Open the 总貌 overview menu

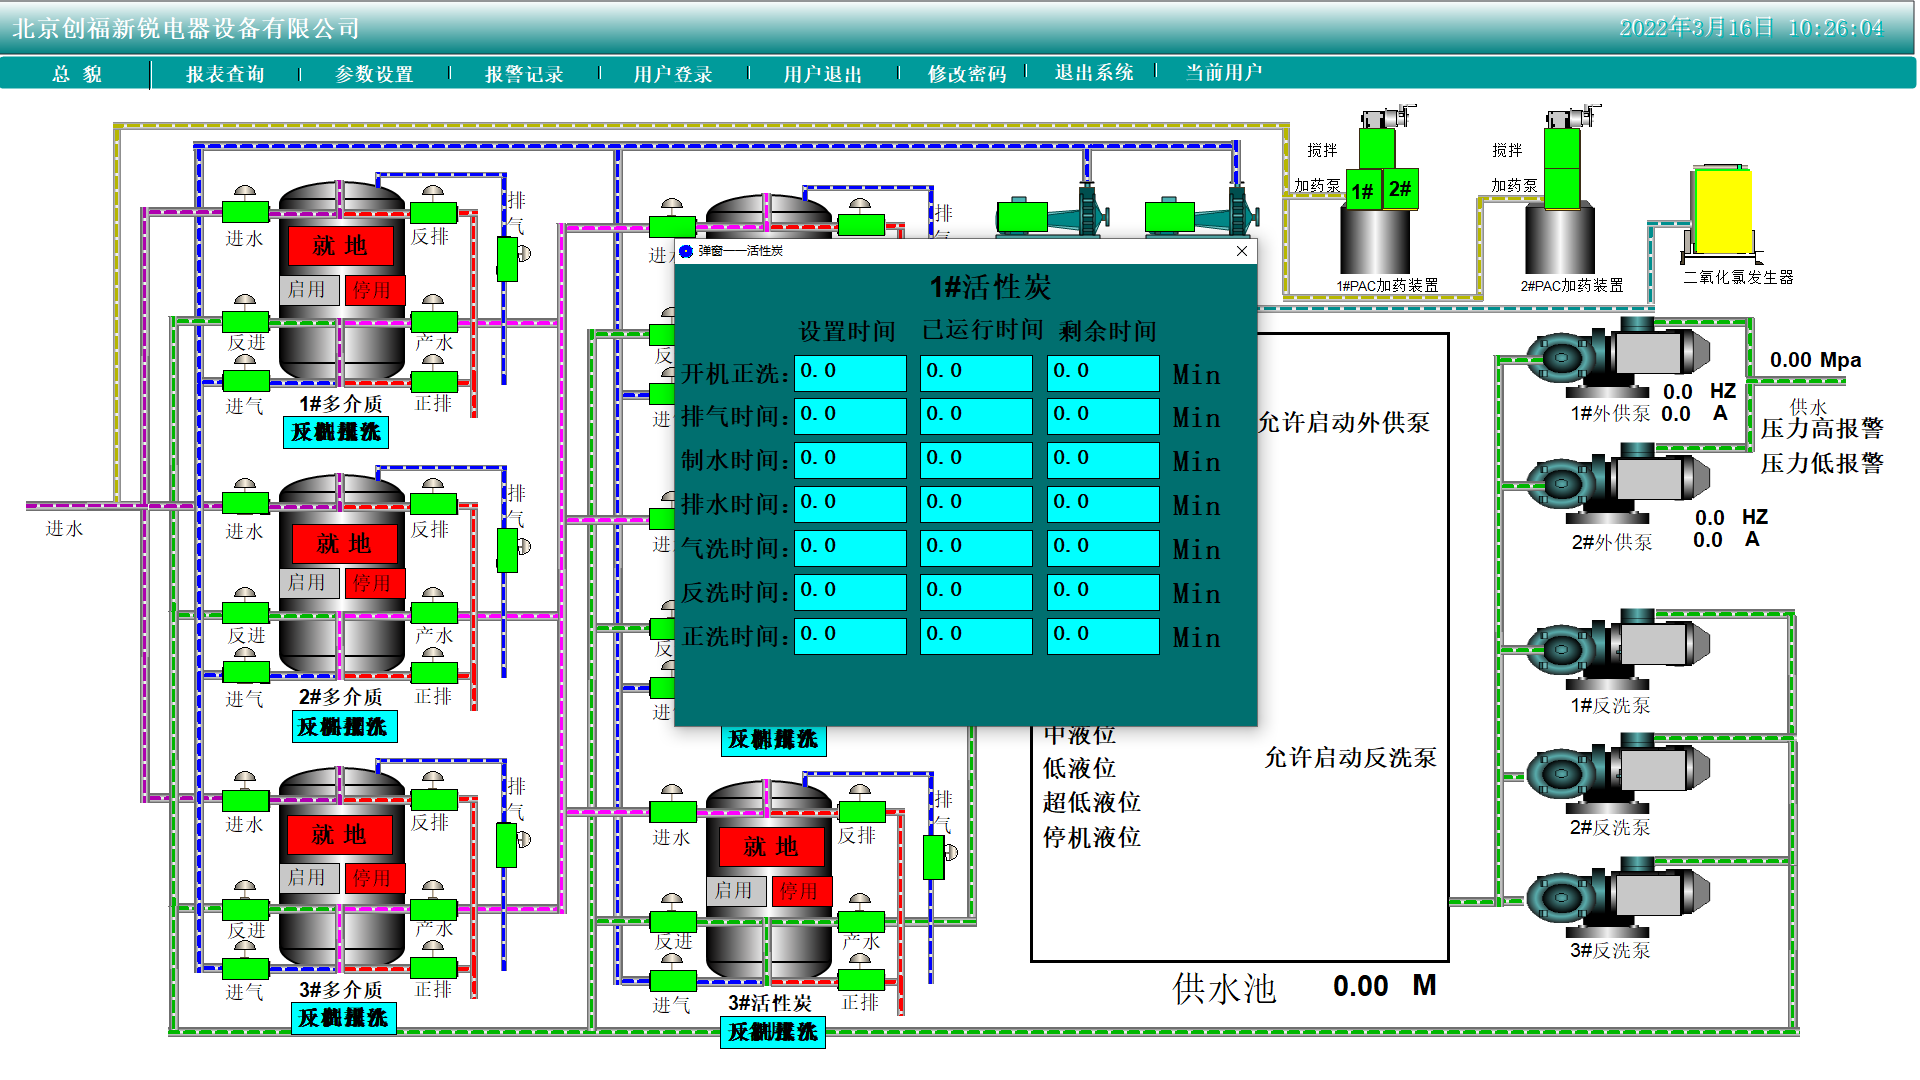click(x=77, y=74)
